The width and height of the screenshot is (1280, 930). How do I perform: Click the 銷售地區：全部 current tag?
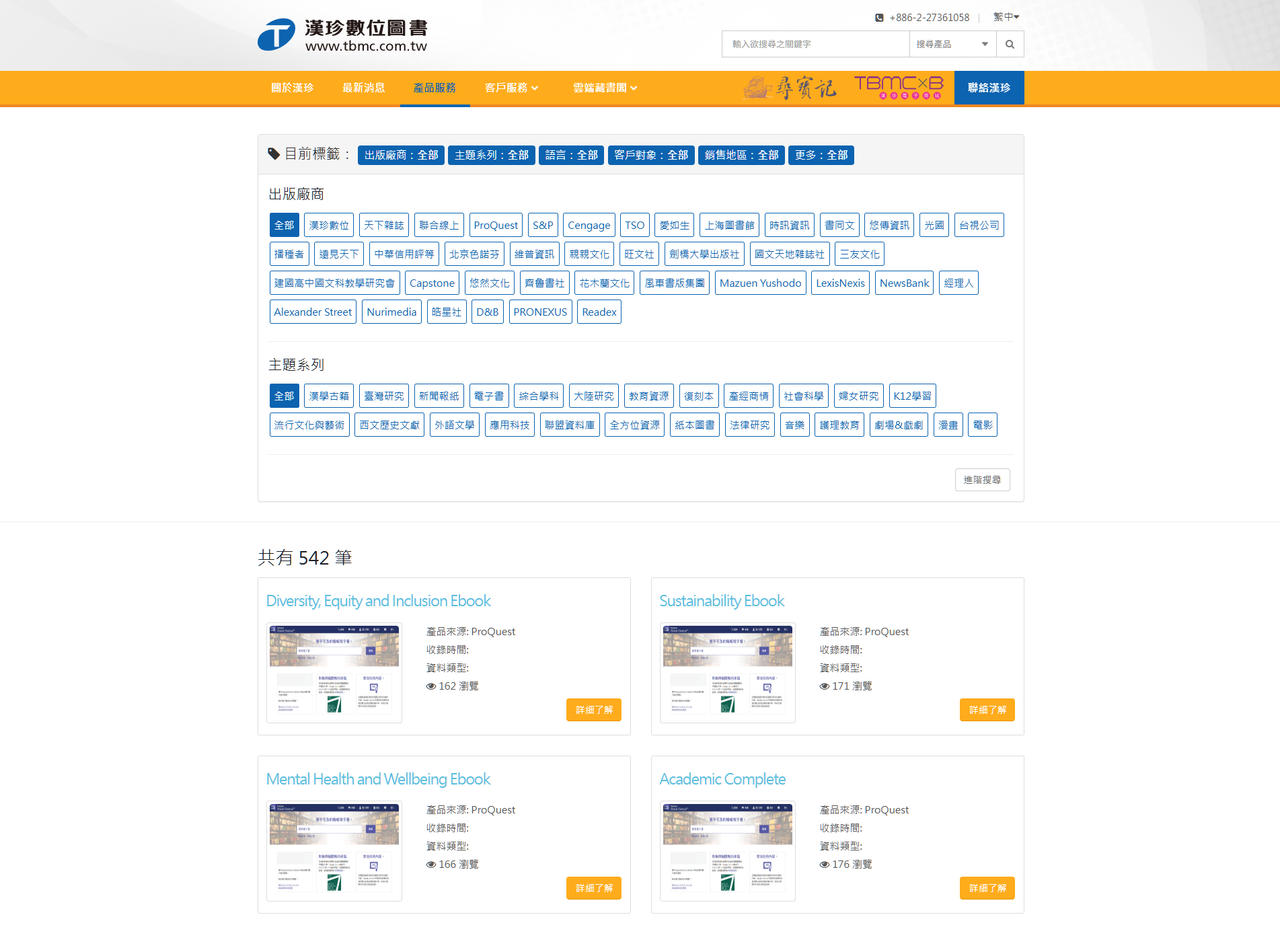741,155
